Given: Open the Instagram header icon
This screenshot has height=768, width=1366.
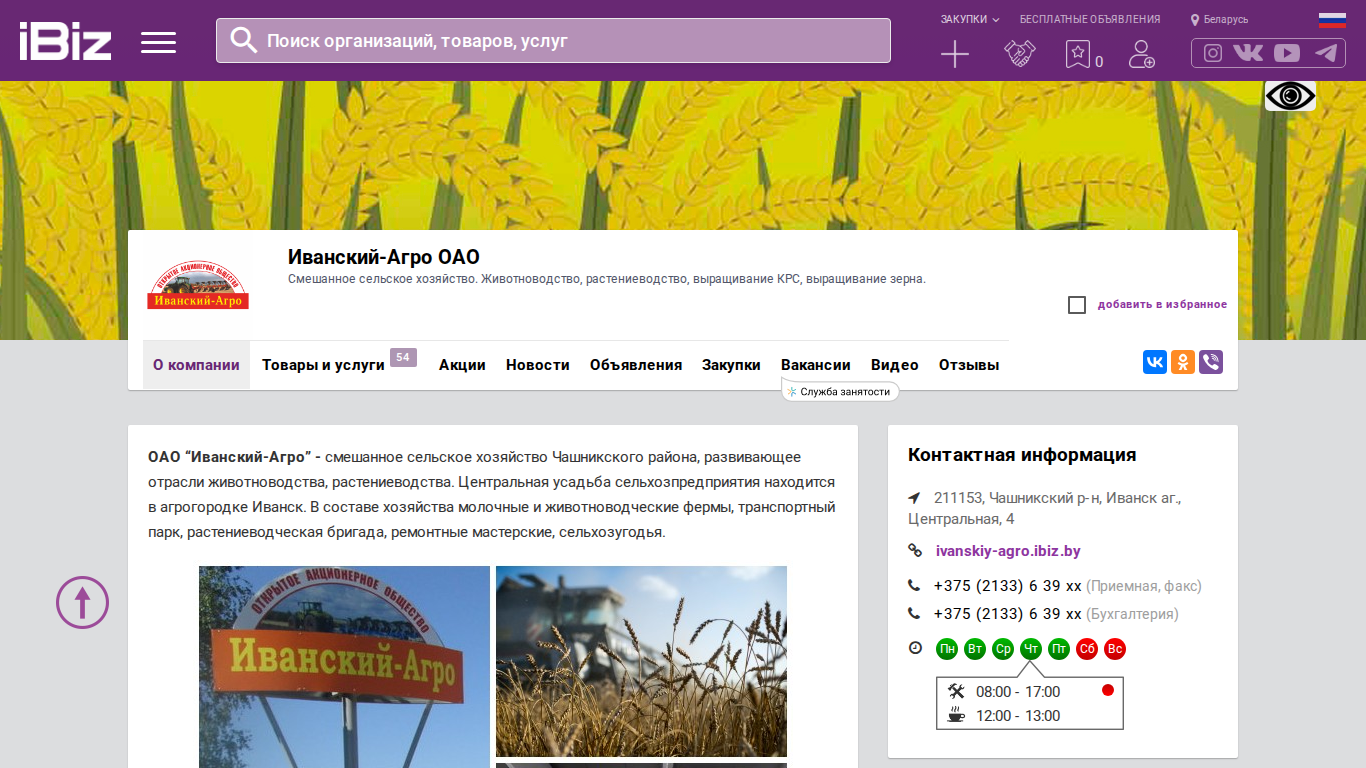Looking at the screenshot, I should pos(1213,53).
